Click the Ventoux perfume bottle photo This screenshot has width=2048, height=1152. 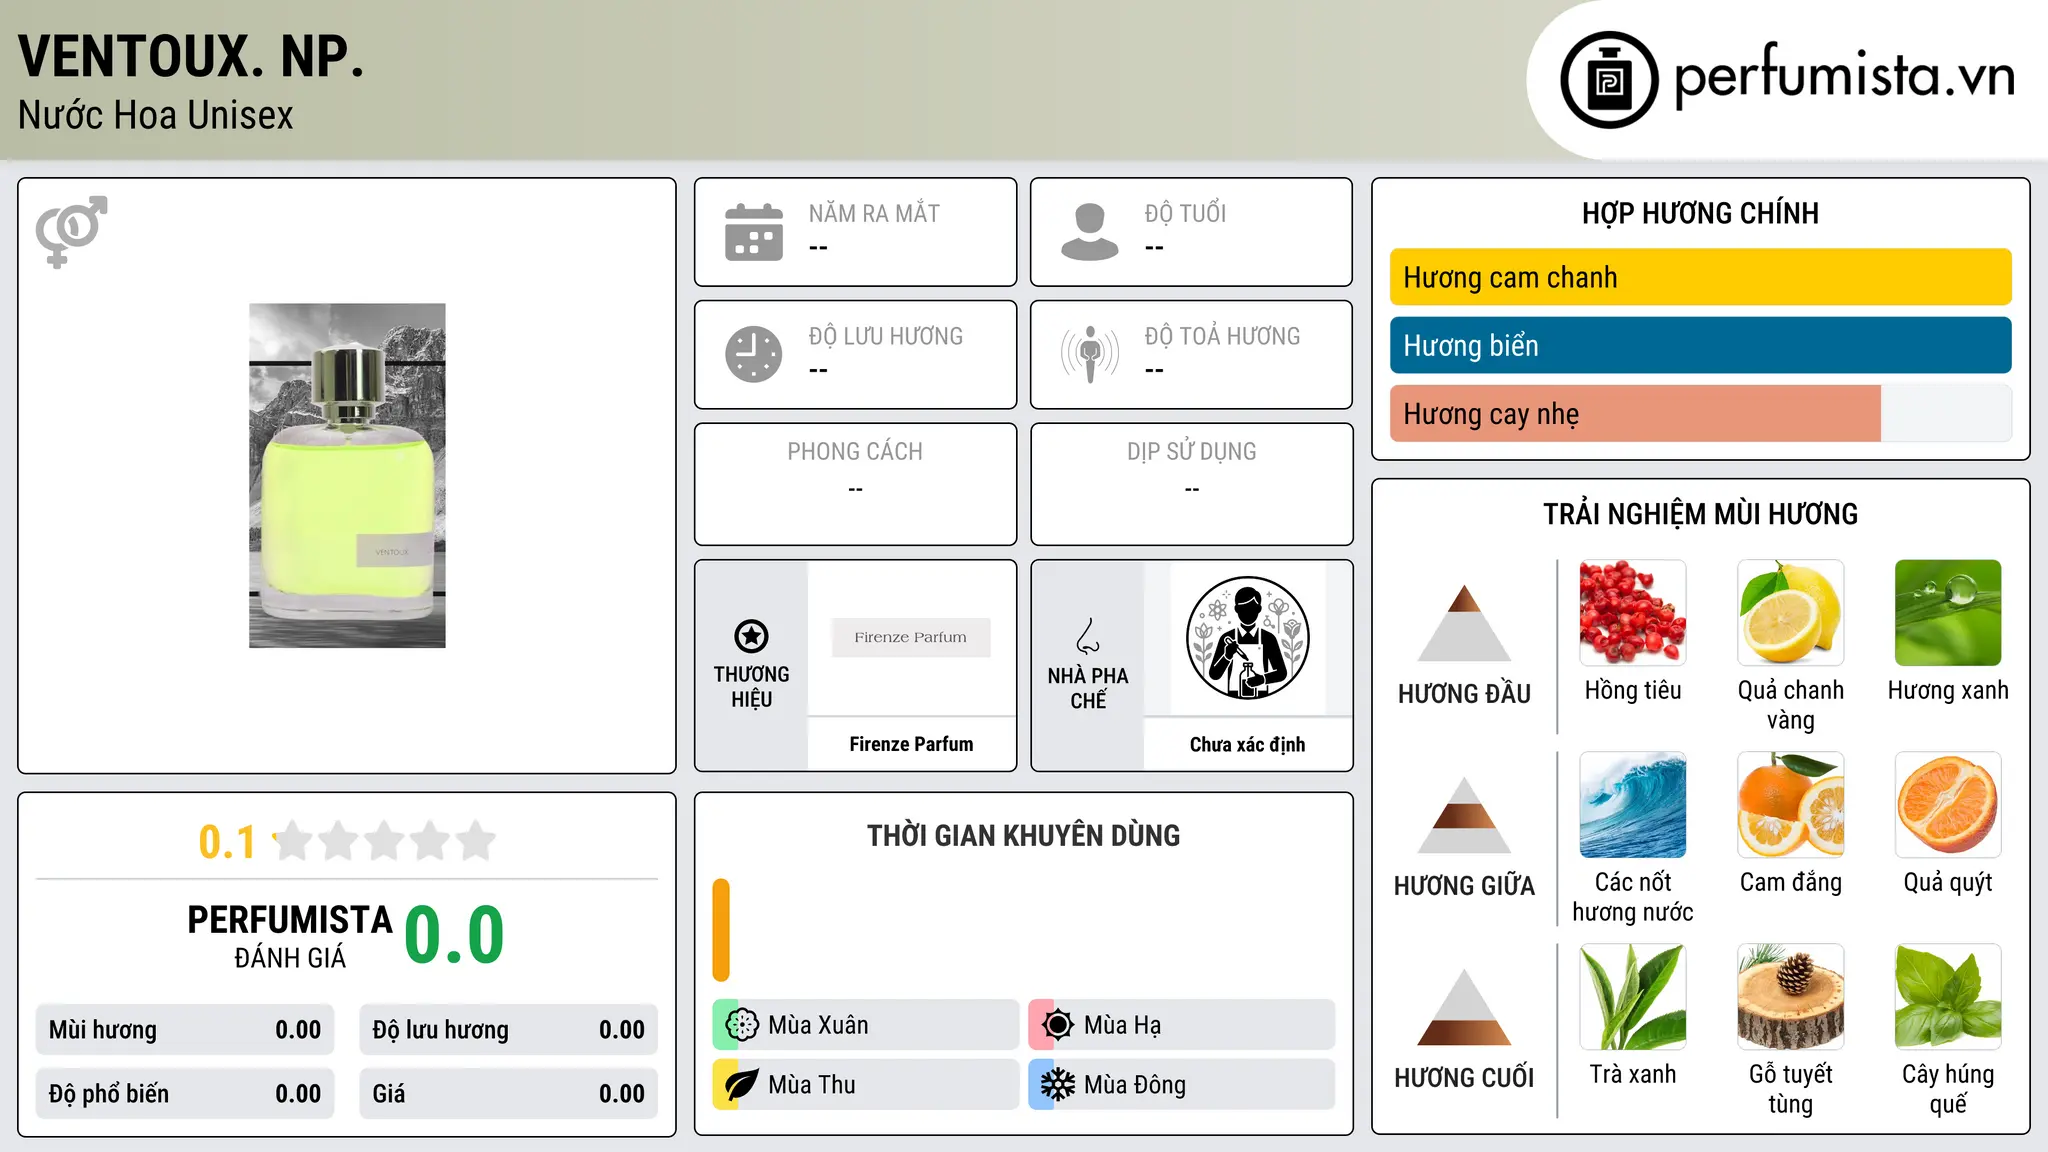(347, 476)
